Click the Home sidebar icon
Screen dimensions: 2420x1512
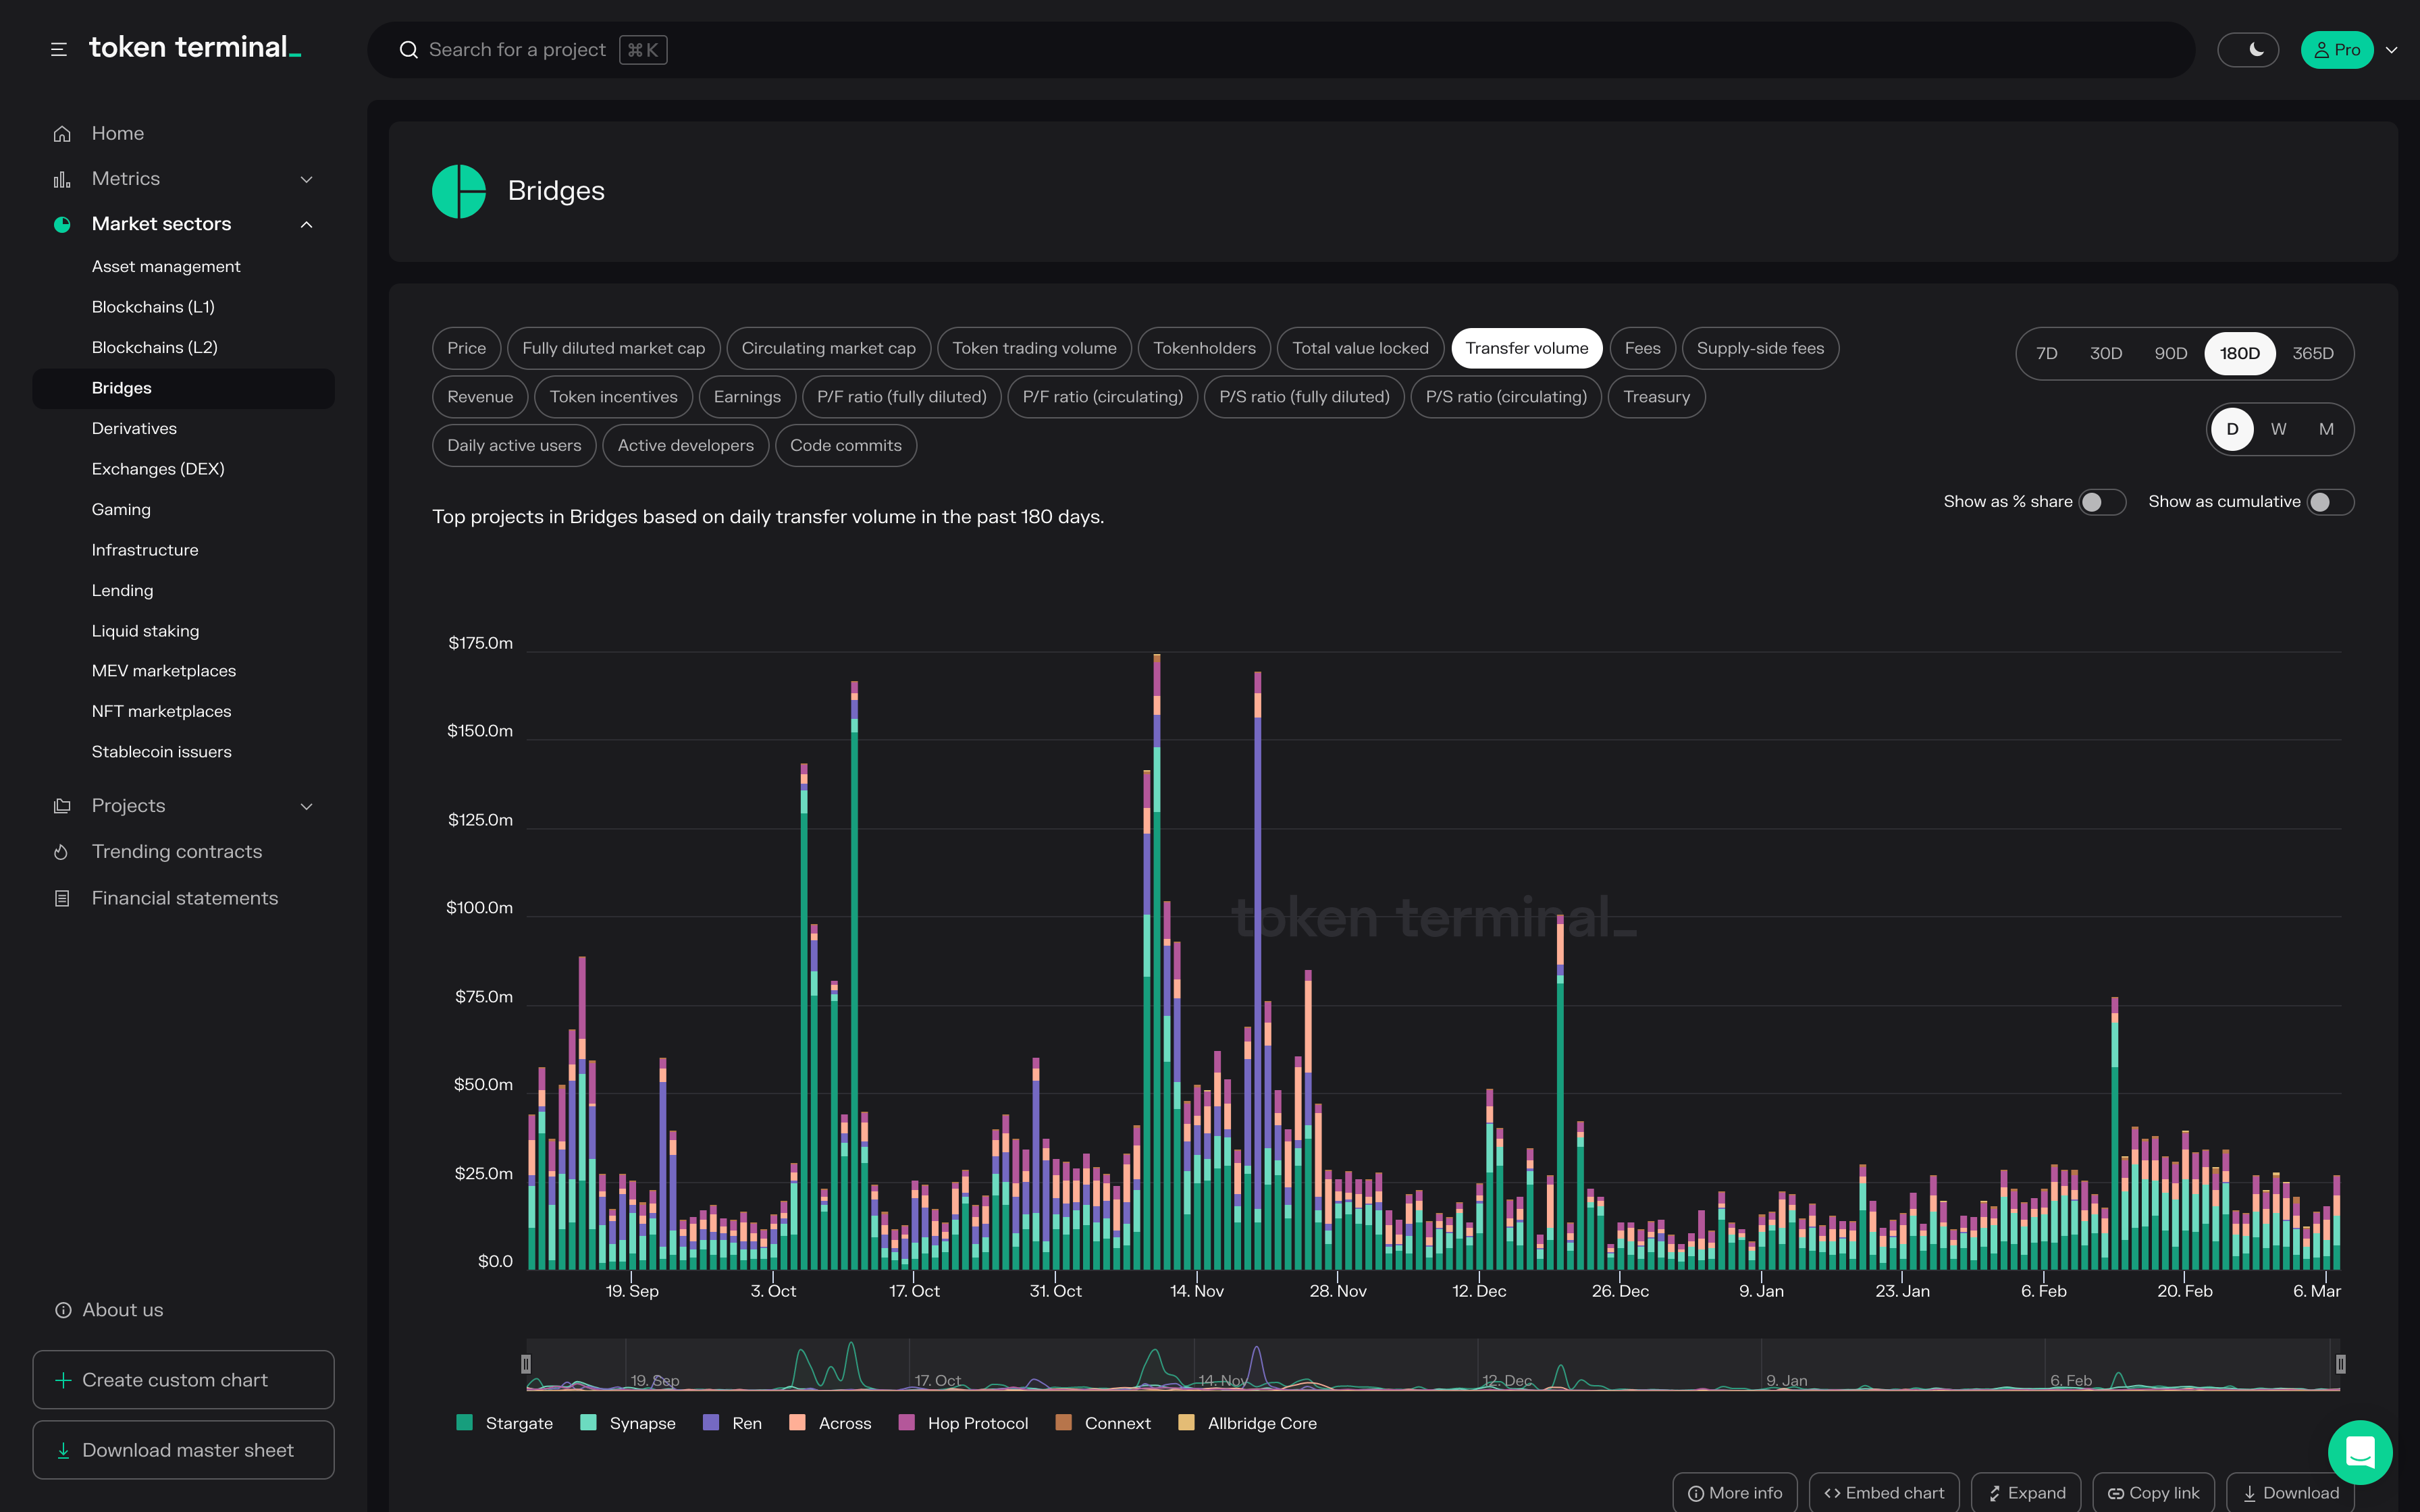62,133
